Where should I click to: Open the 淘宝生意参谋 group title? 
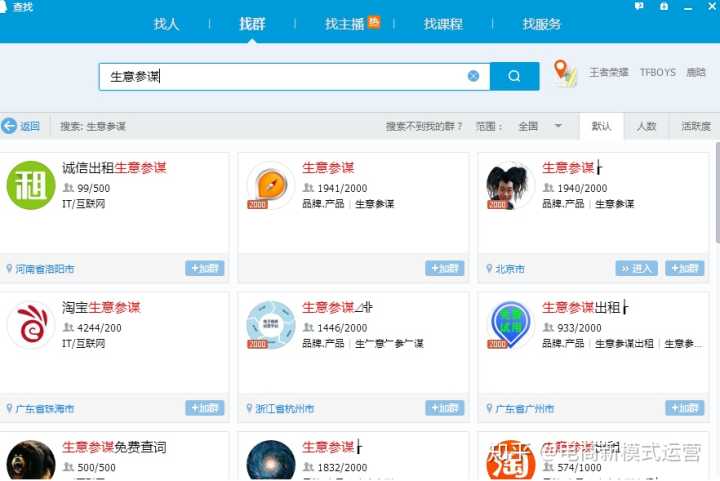pos(101,308)
